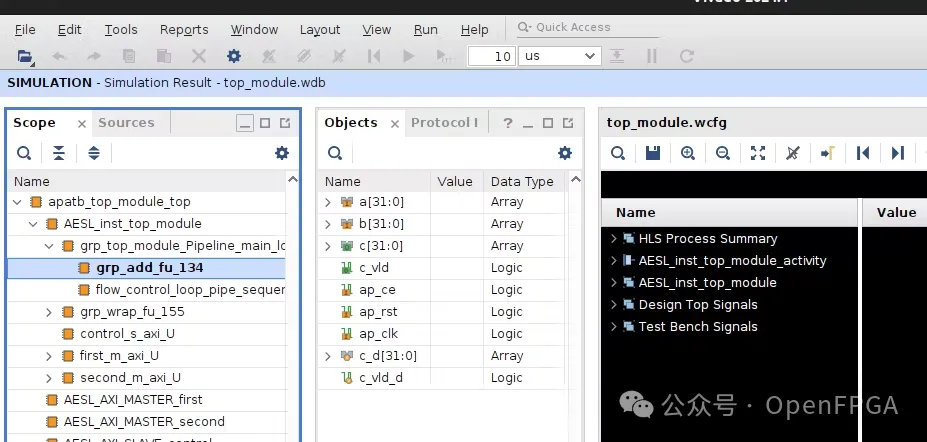Collapse the AESL_inst_top_module tree node
The width and height of the screenshot is (927, 442).
coord(35,224)
